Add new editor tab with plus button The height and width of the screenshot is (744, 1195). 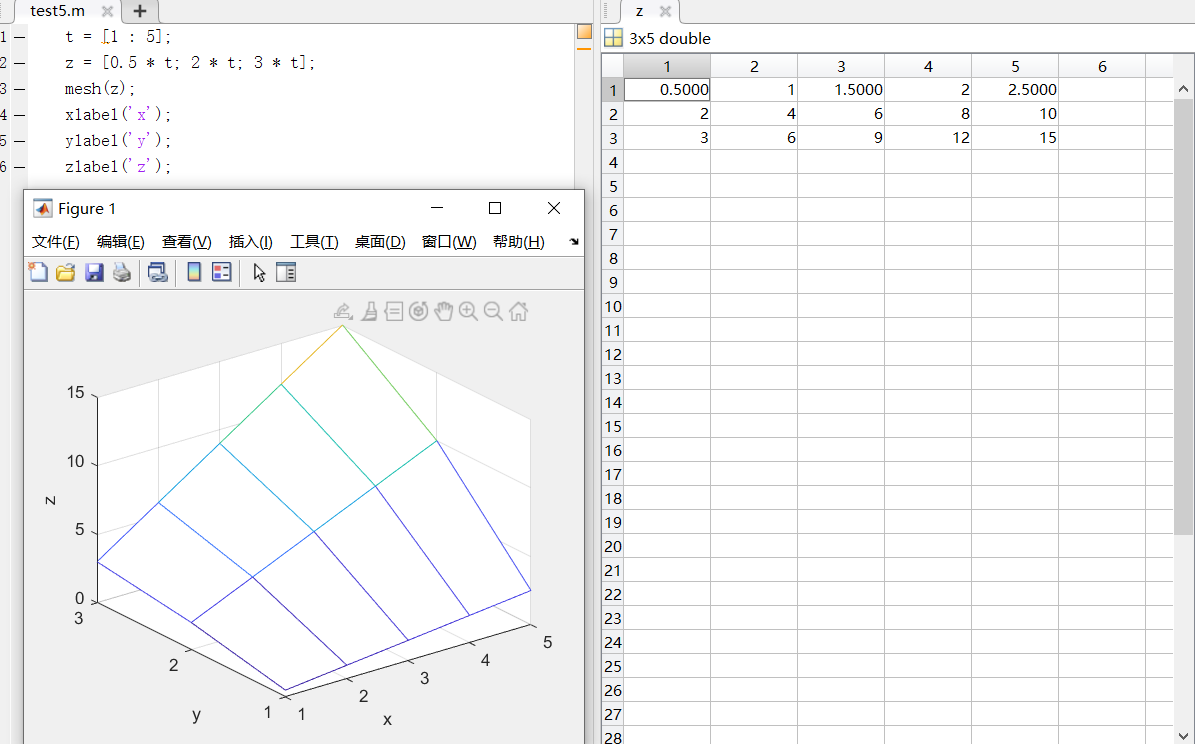tap(139, 11)
